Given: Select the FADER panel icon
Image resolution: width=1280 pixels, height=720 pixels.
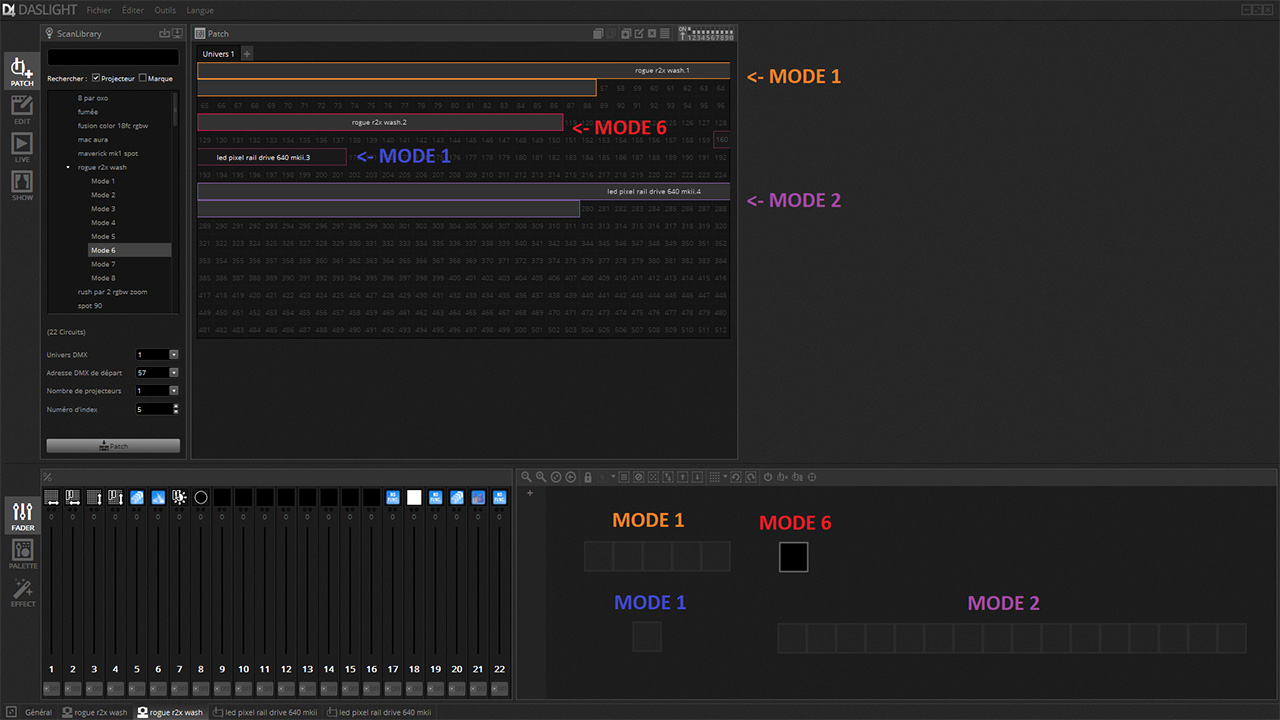Looking at the screenshot, I should coord(23,515).
